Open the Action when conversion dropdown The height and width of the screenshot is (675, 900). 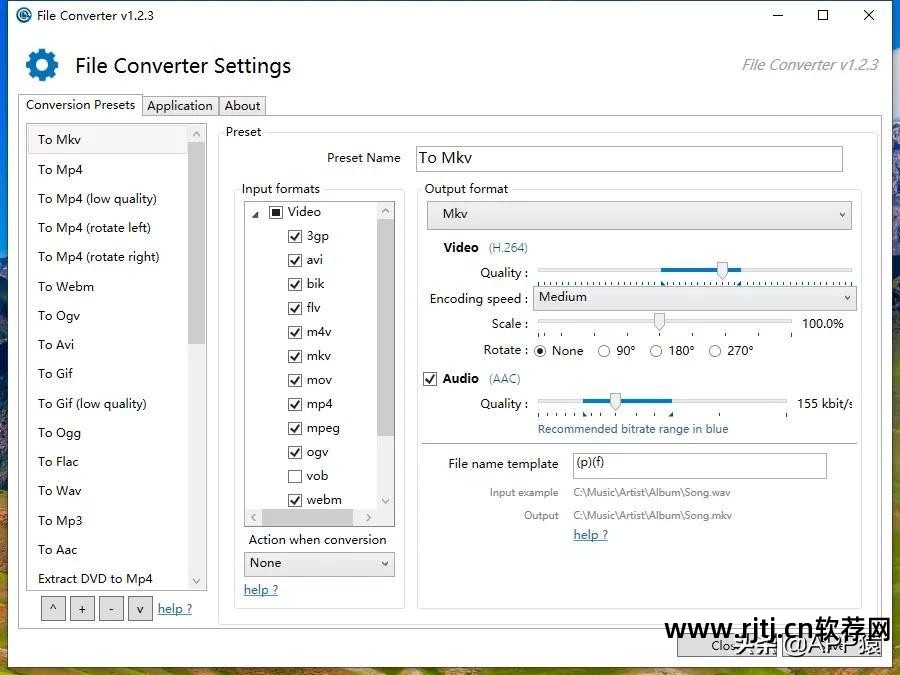click(319, 564)
